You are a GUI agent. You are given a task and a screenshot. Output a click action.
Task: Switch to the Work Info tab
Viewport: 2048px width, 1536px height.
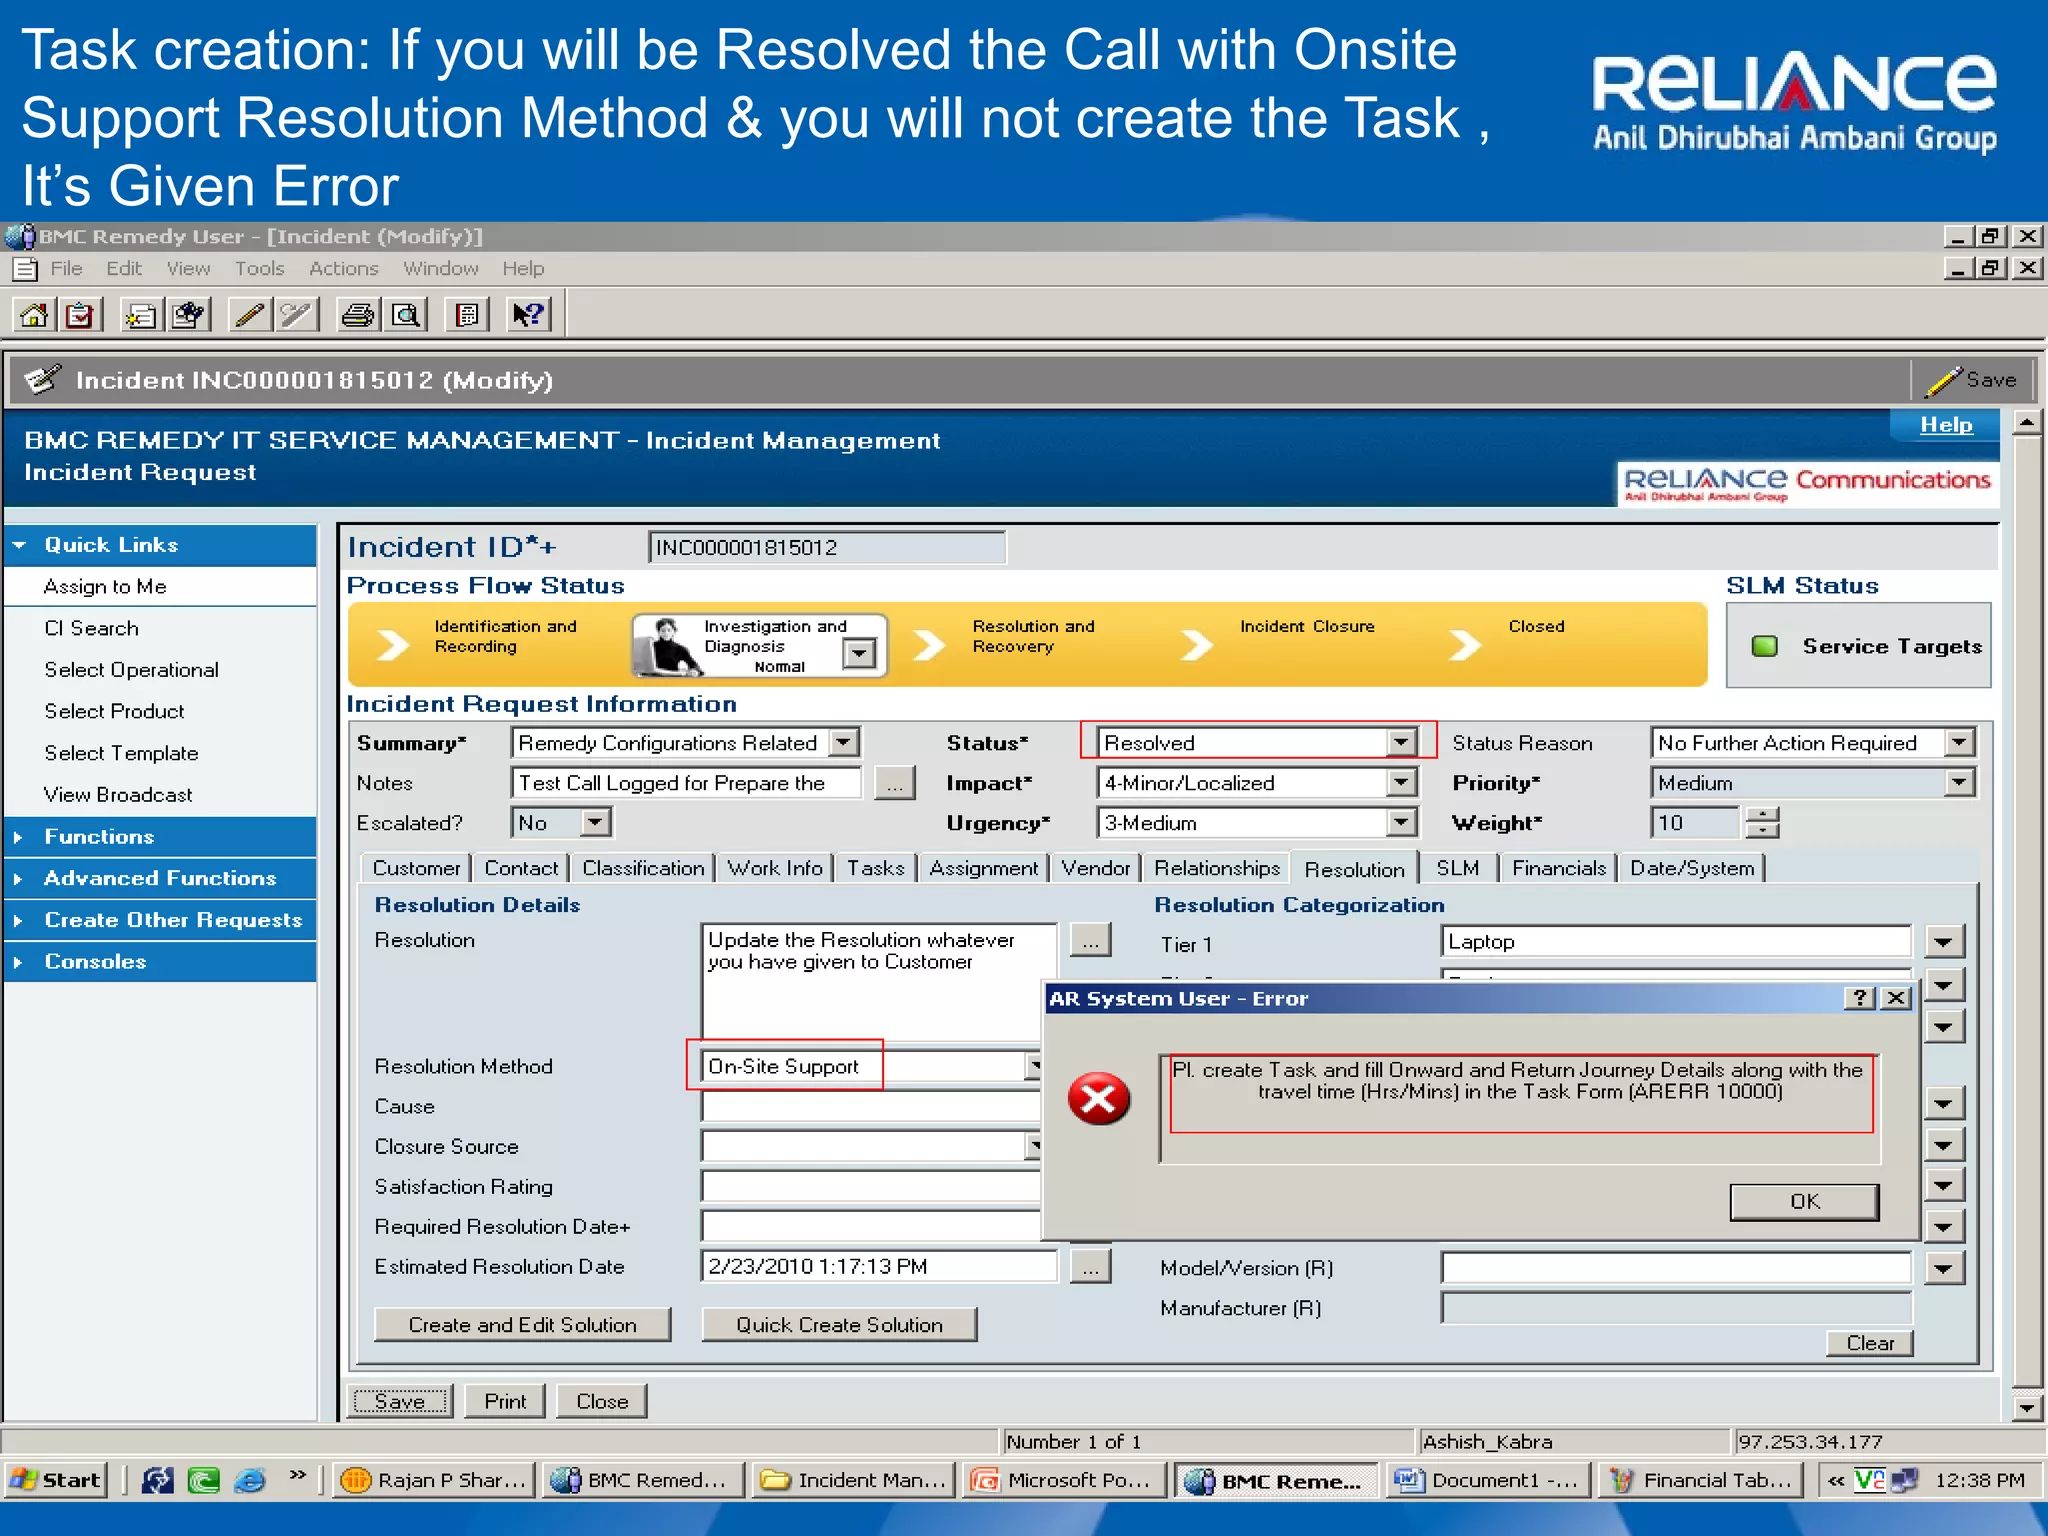point(775,868)
